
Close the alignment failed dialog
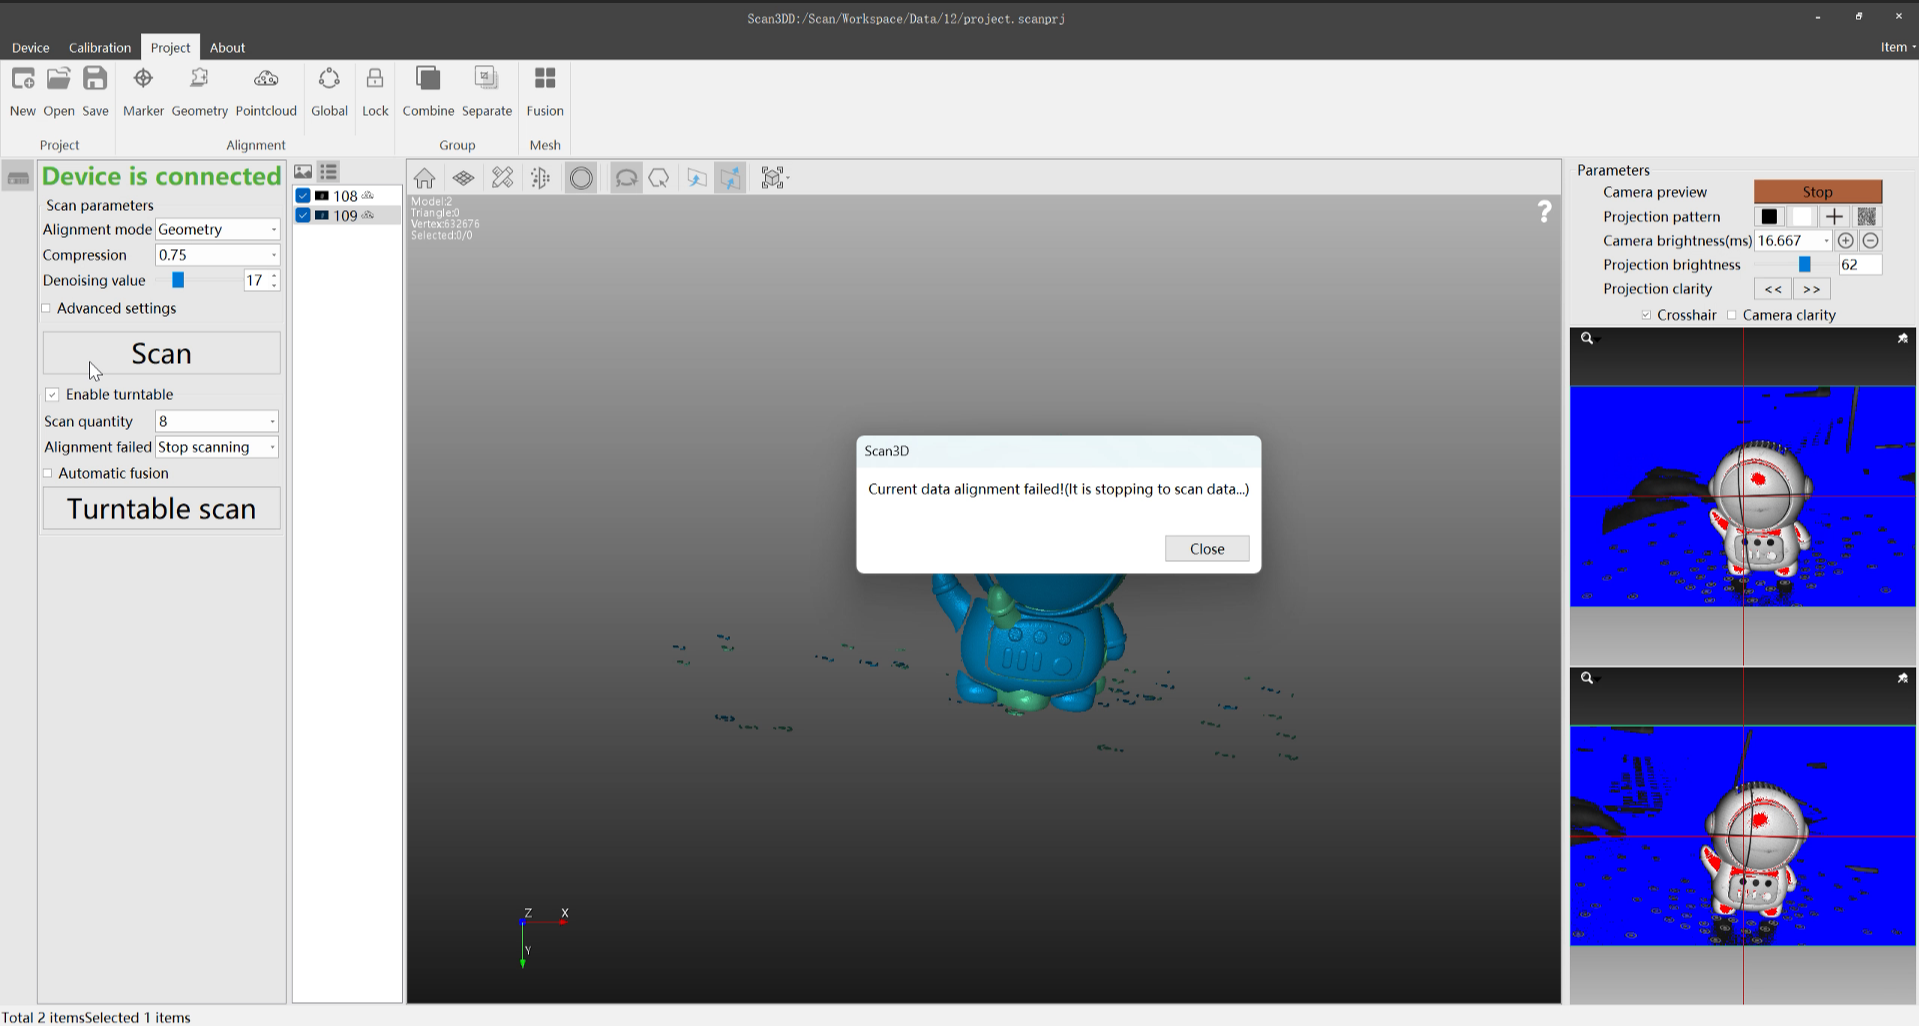tap(1207, 549)
